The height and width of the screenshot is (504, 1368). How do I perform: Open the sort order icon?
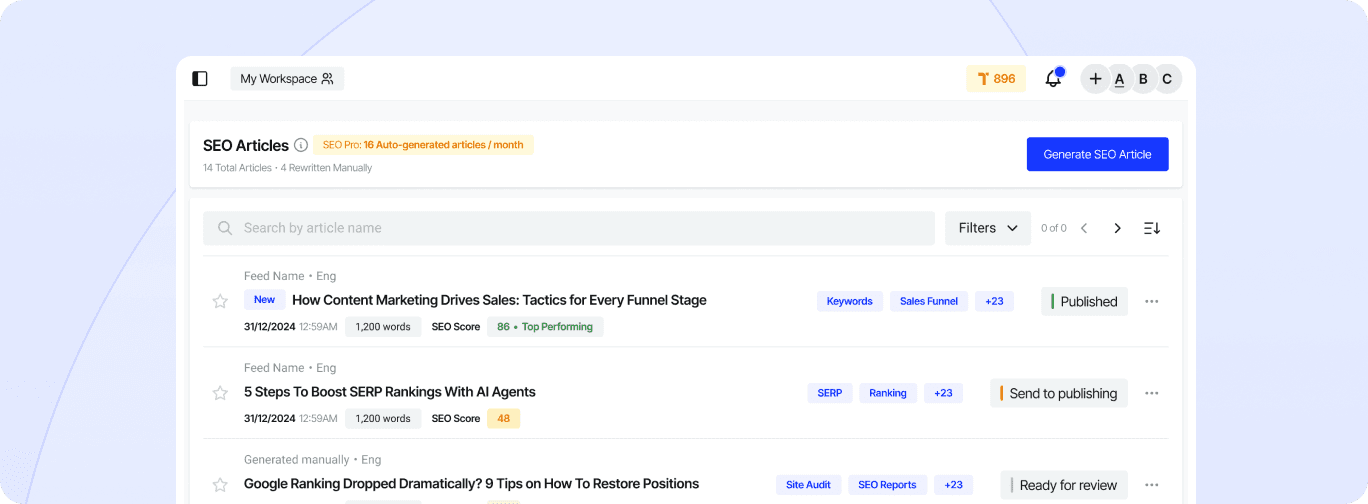coord(1152,228)
